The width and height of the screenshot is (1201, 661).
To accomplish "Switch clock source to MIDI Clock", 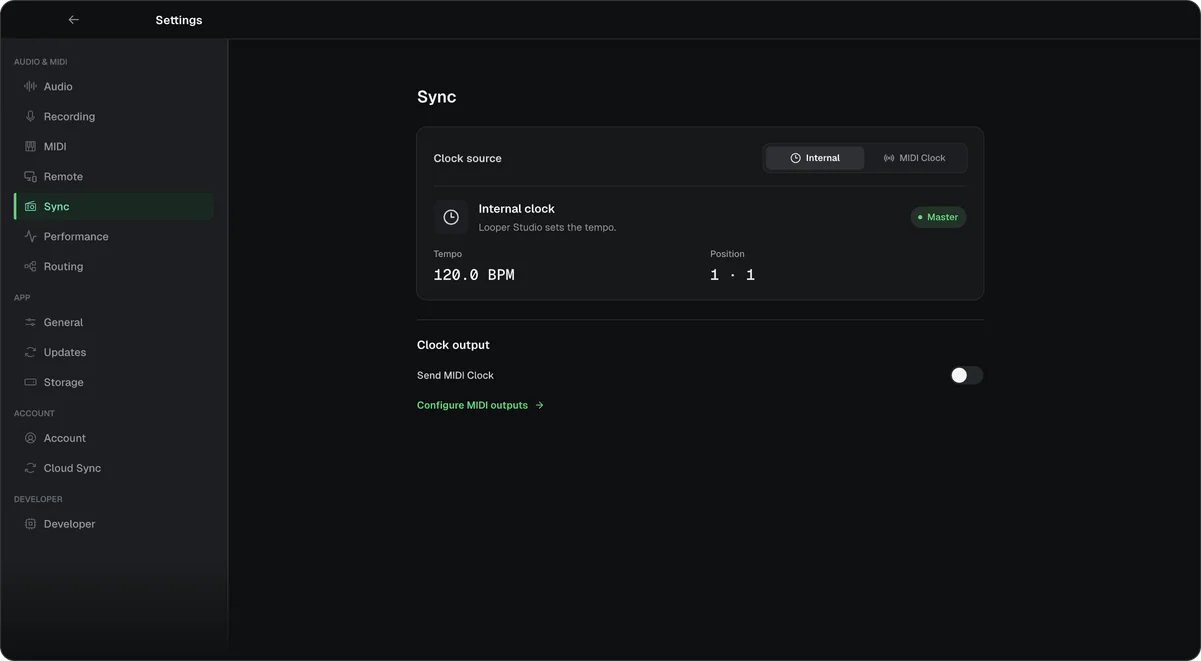I will 915,158.
